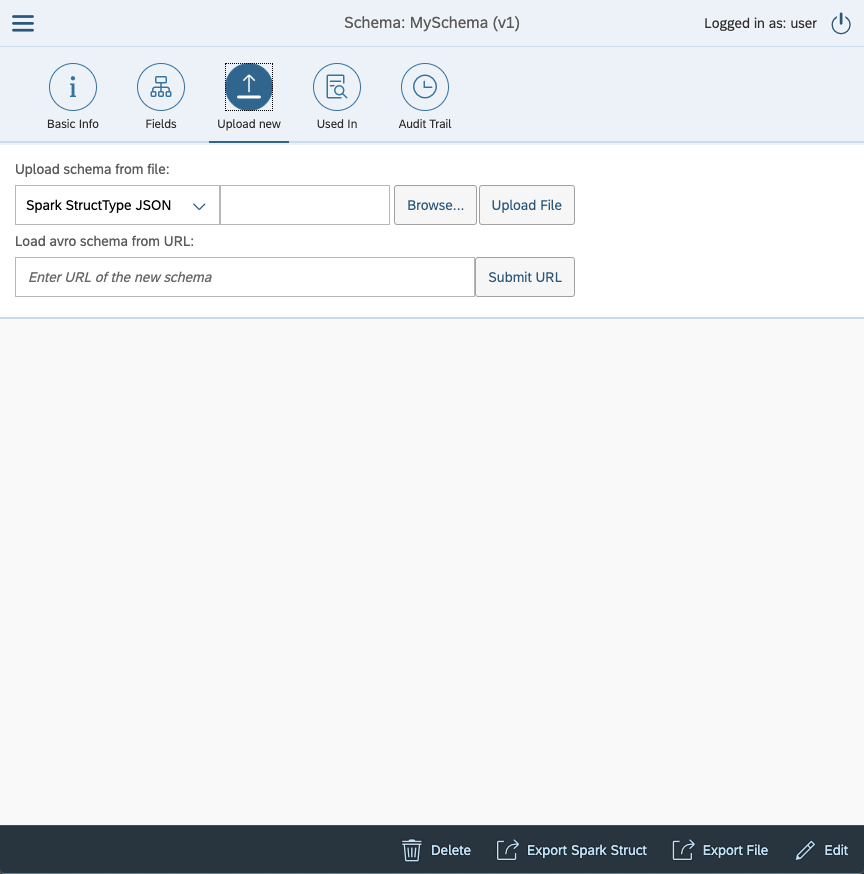Click the 'Logged in as: user' text

[x=760, y=23]
